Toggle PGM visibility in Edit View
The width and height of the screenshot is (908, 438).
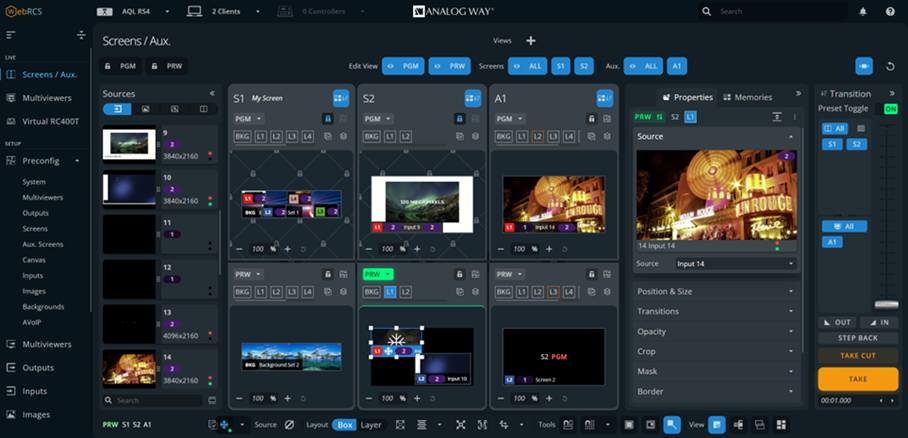pyautogui.click(x=403, y=66)
